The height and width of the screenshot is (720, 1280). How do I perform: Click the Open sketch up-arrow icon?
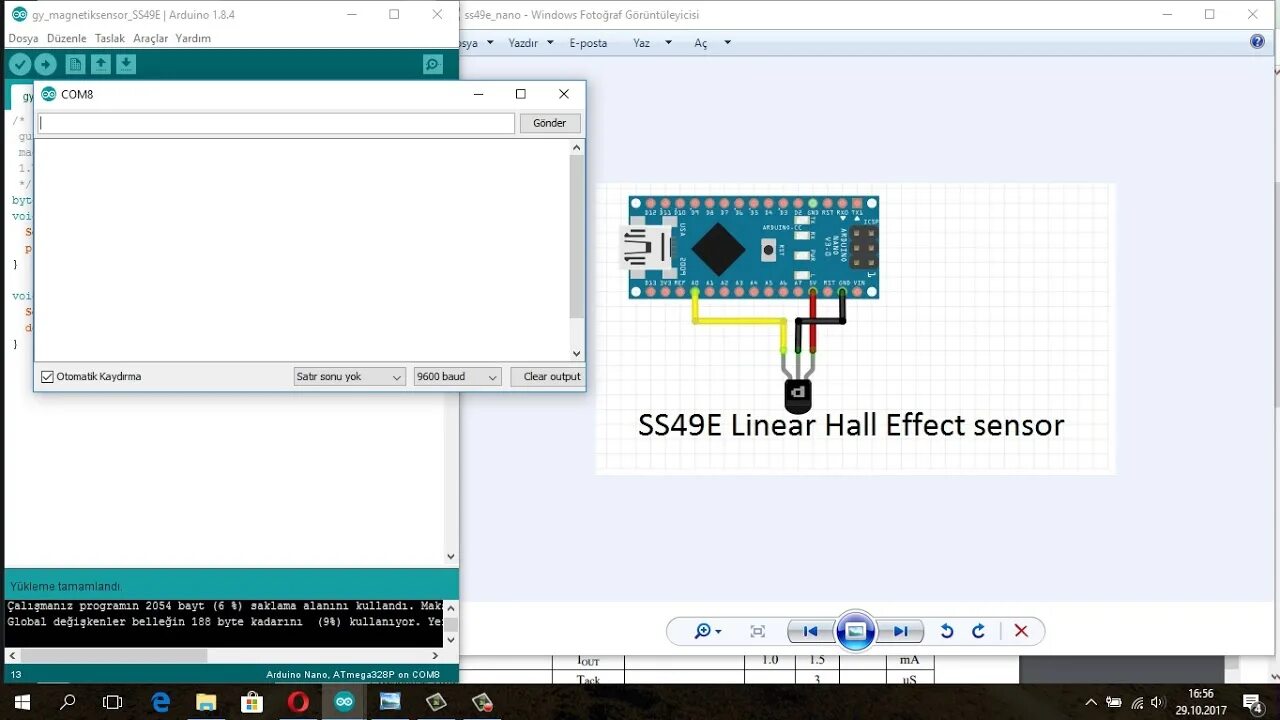(x=101, y=64)
